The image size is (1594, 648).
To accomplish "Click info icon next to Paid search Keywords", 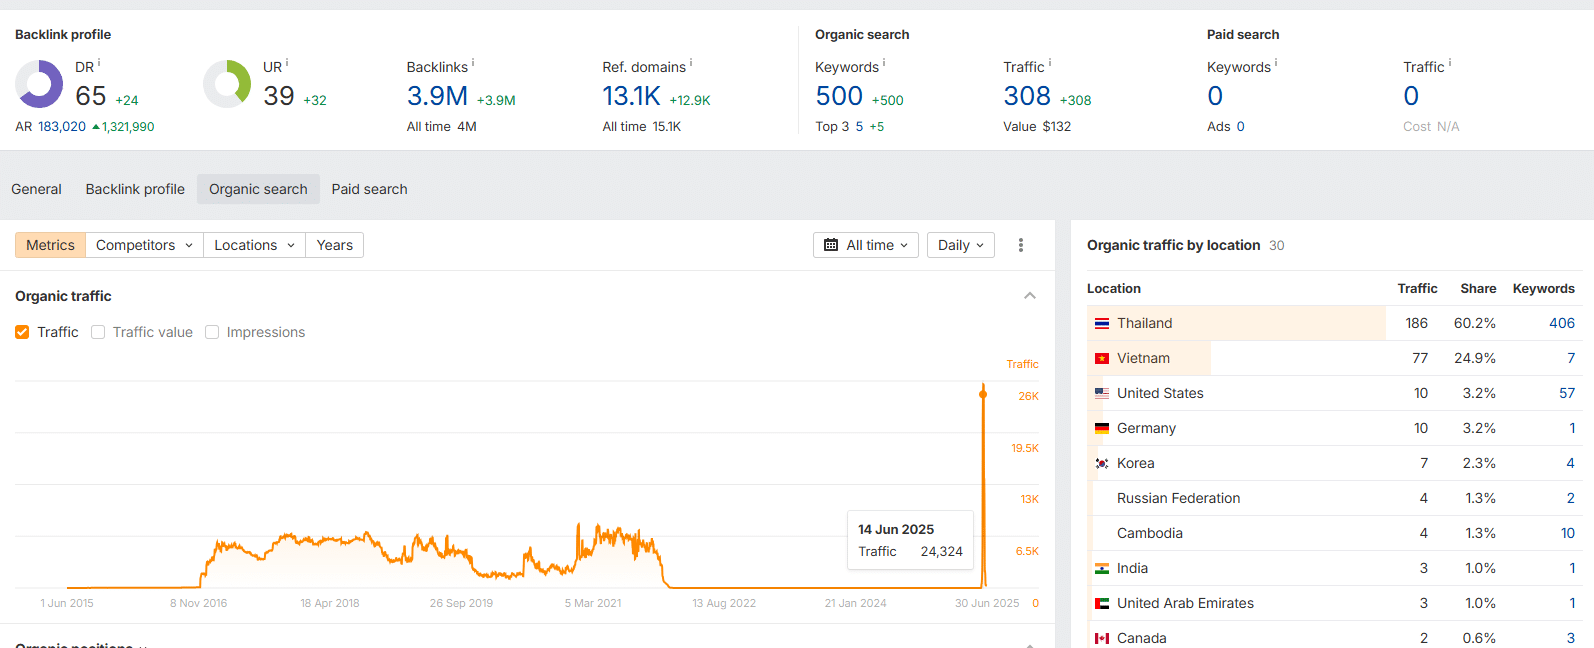I will (x=1276, y=63).
